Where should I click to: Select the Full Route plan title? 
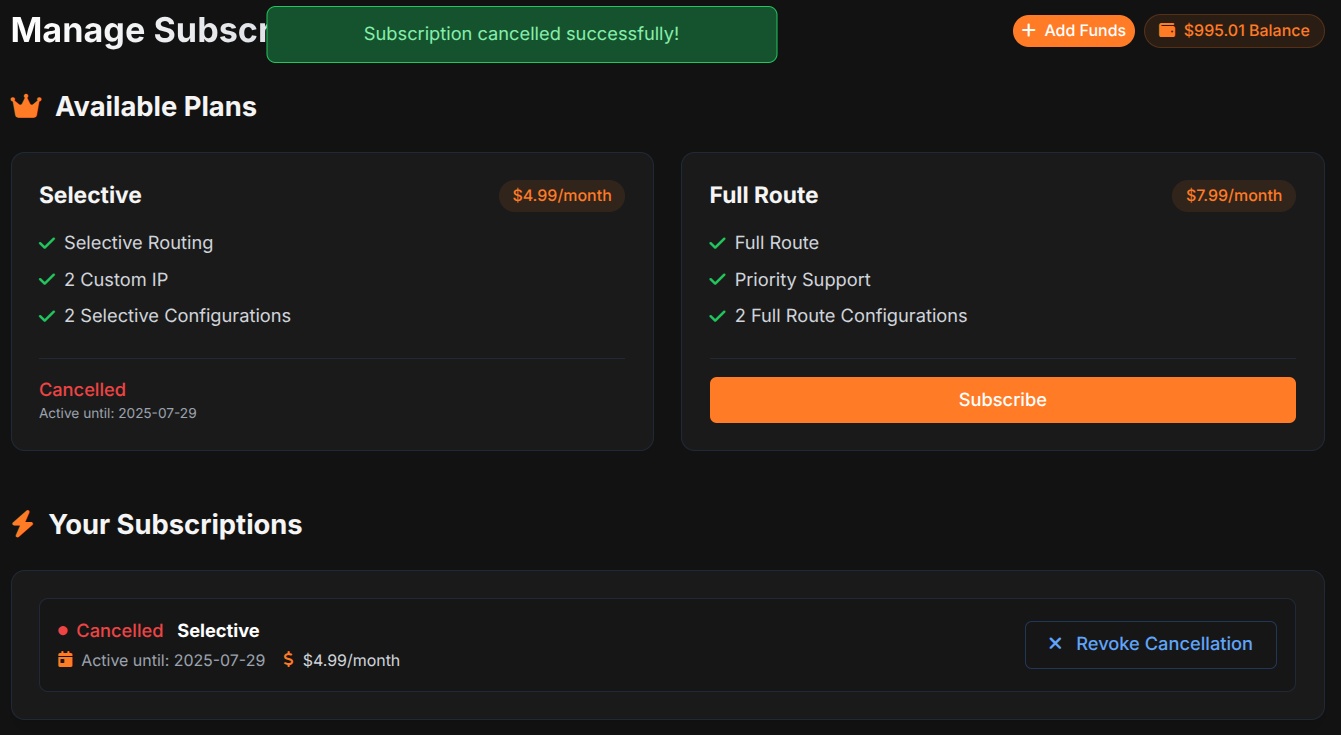pyautogui.click(x=764, y=195)
